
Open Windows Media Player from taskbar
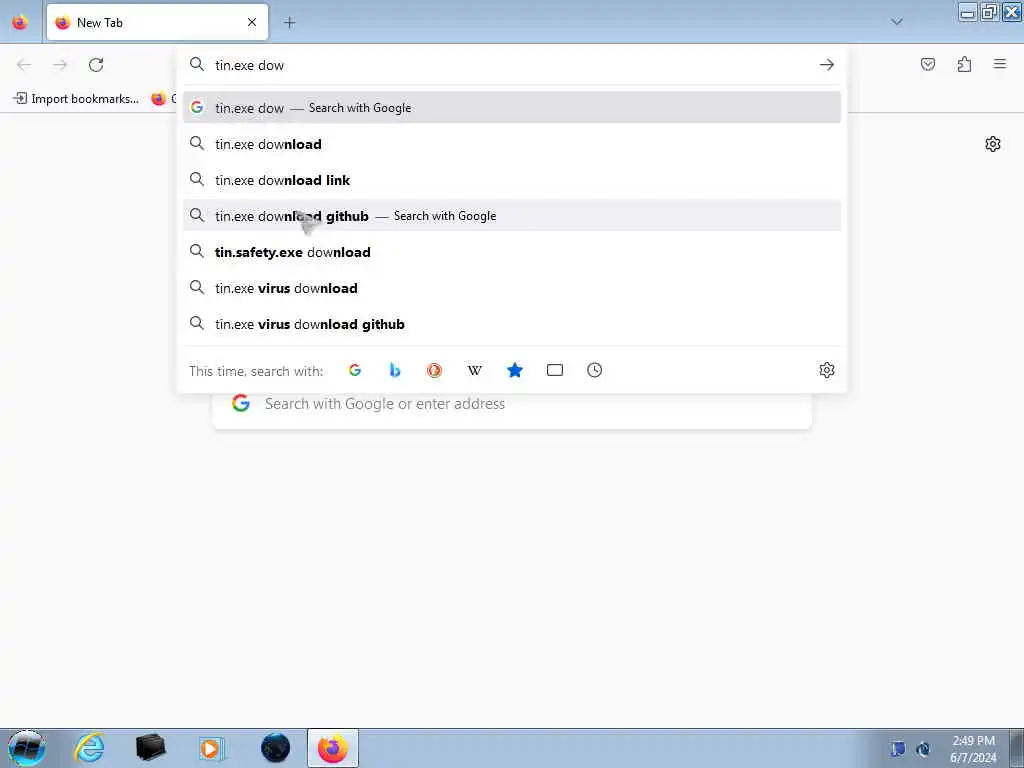[212, 748]
